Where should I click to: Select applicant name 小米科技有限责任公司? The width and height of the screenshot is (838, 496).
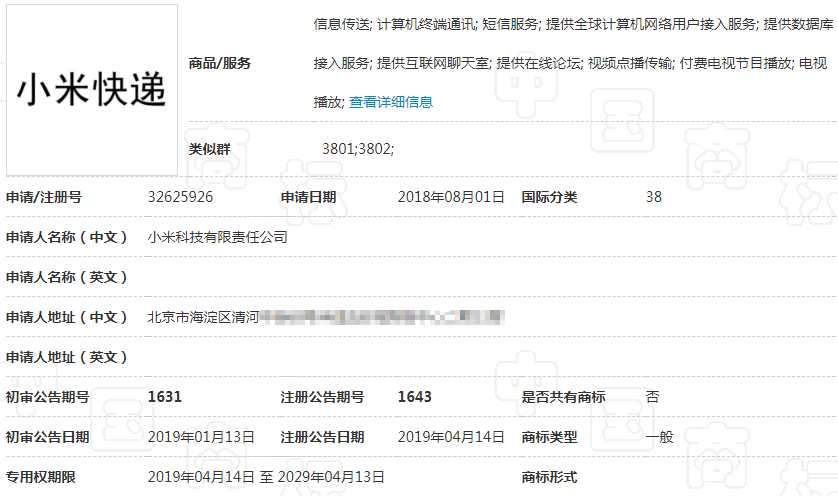(218, 237)
